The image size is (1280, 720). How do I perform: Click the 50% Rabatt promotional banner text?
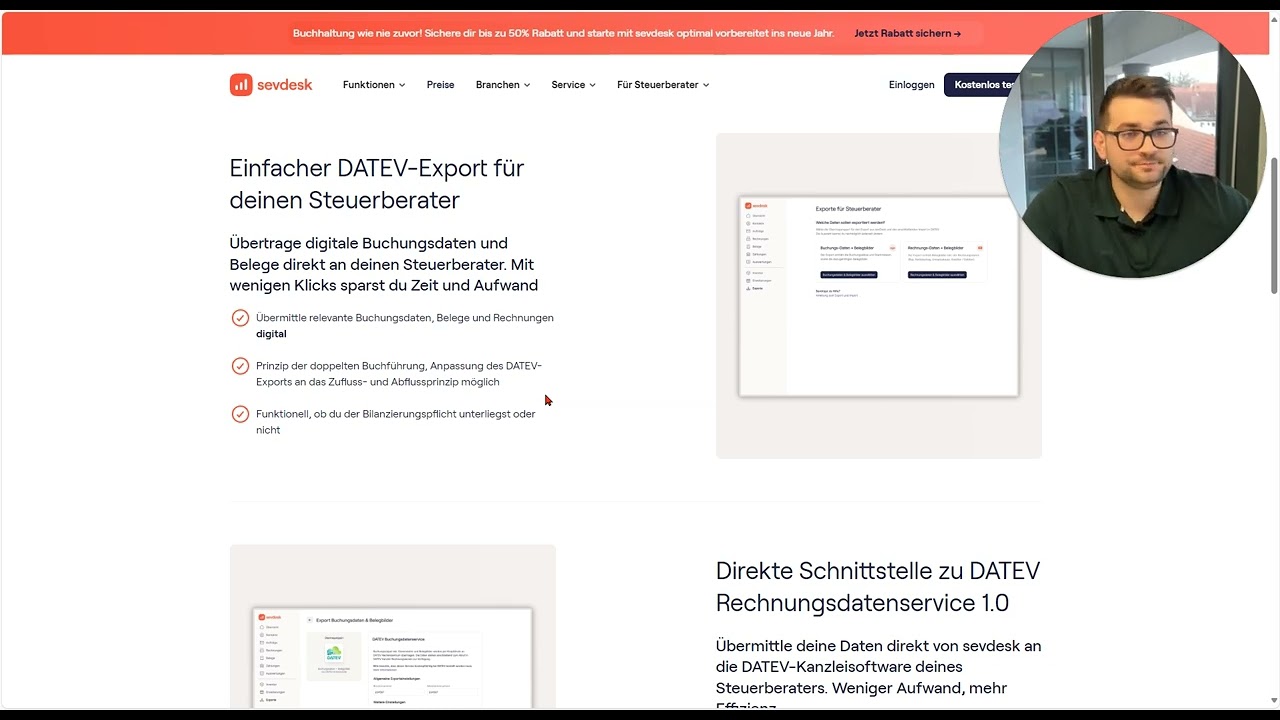pyautogui.click(x=563, y=33)
